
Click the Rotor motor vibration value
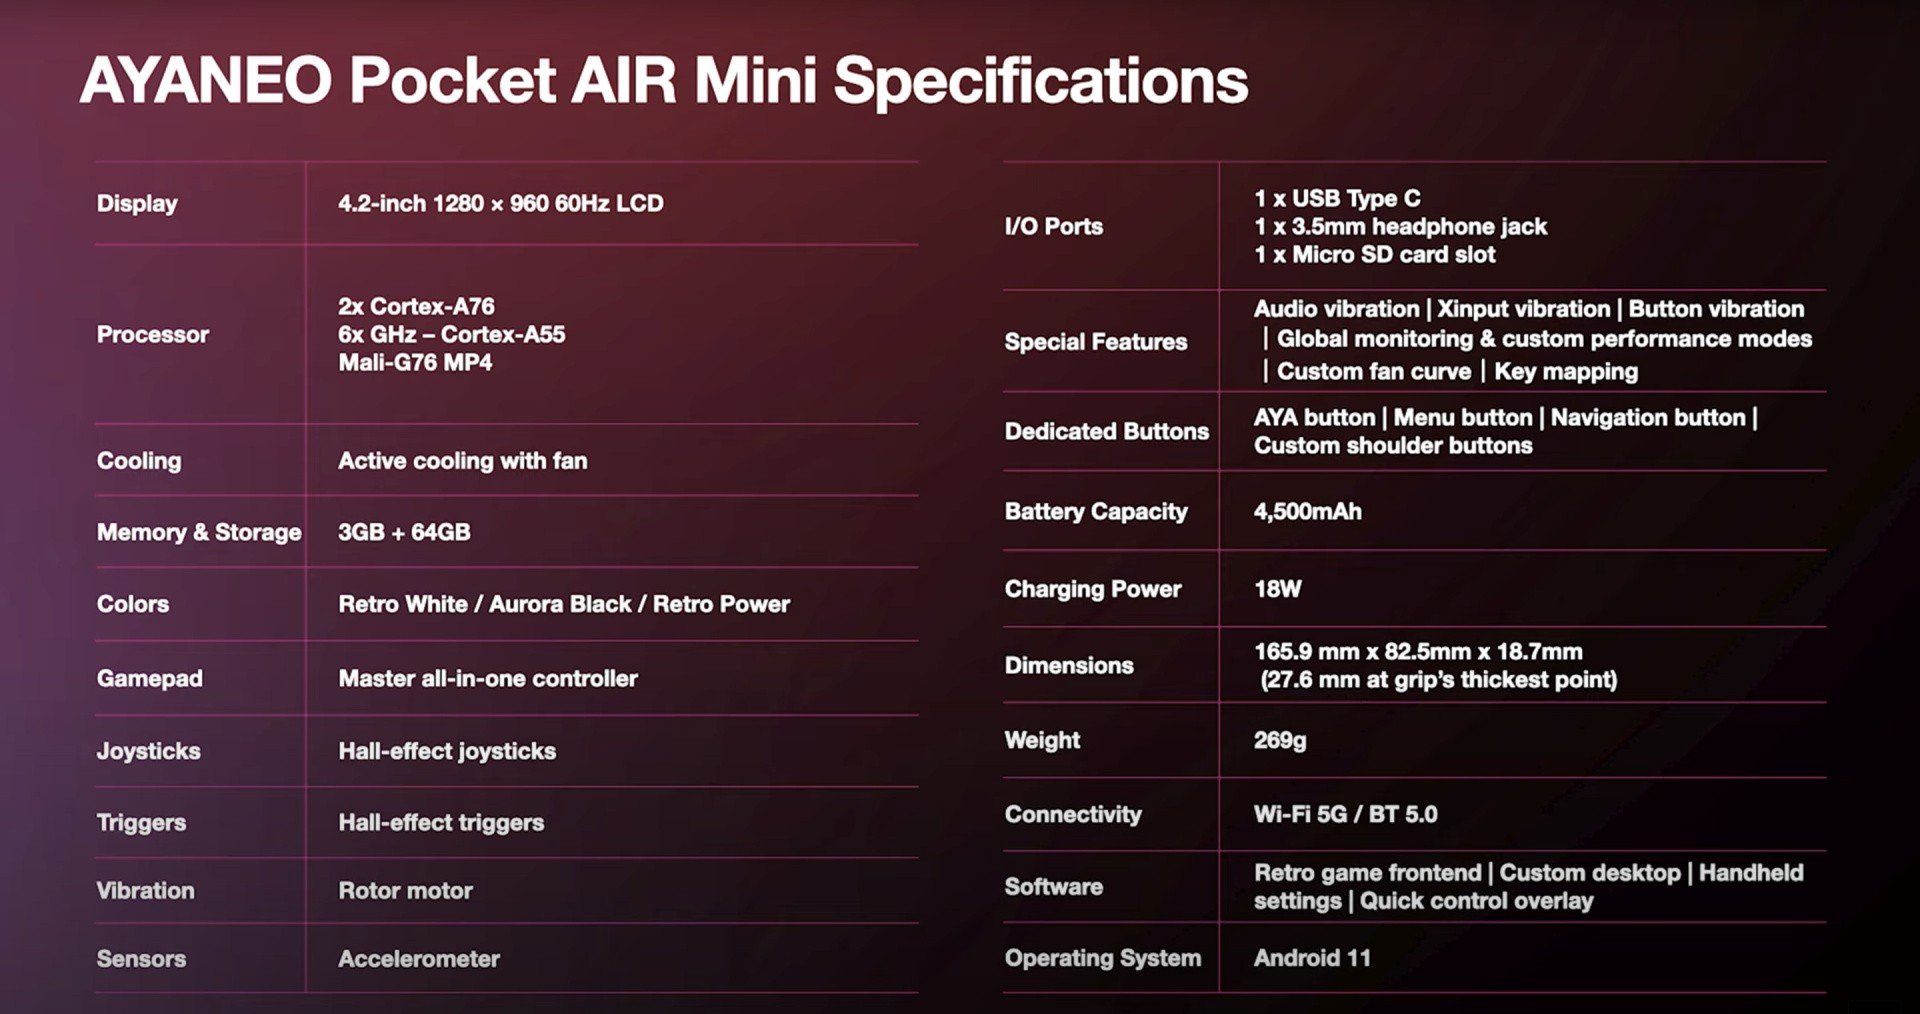click(405, 890)
